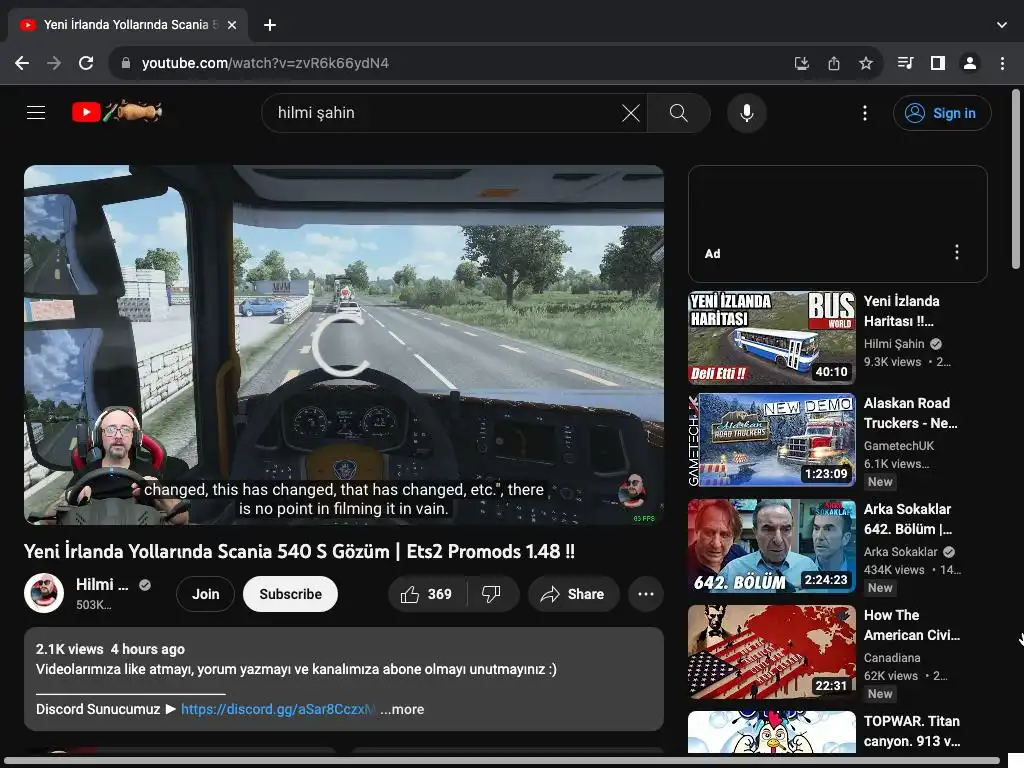
Task: Open the Discord server link
Action: (278, 709)
